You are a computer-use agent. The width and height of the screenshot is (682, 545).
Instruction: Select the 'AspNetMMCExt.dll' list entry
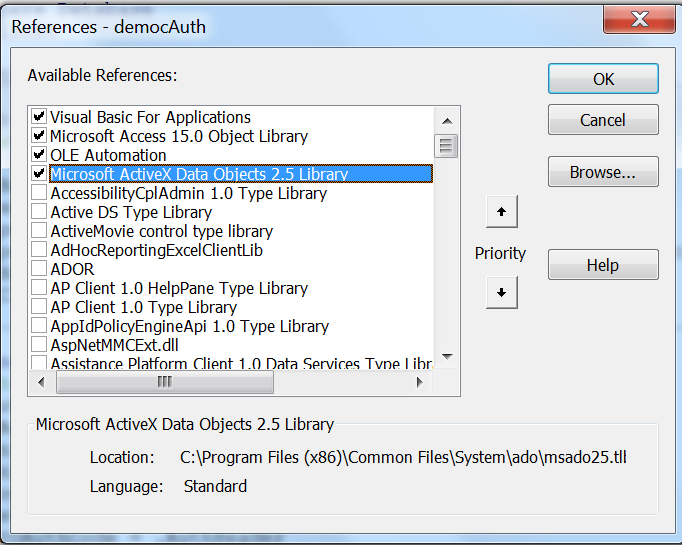coord(114,345)
